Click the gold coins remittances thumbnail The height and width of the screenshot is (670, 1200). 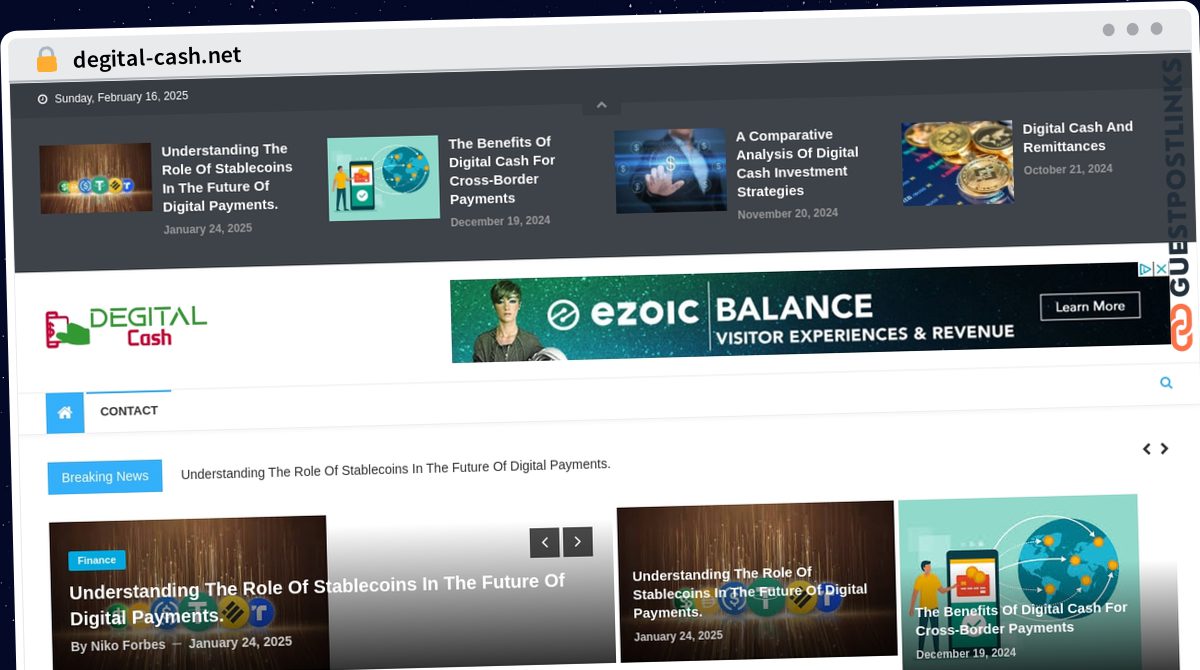957,163
